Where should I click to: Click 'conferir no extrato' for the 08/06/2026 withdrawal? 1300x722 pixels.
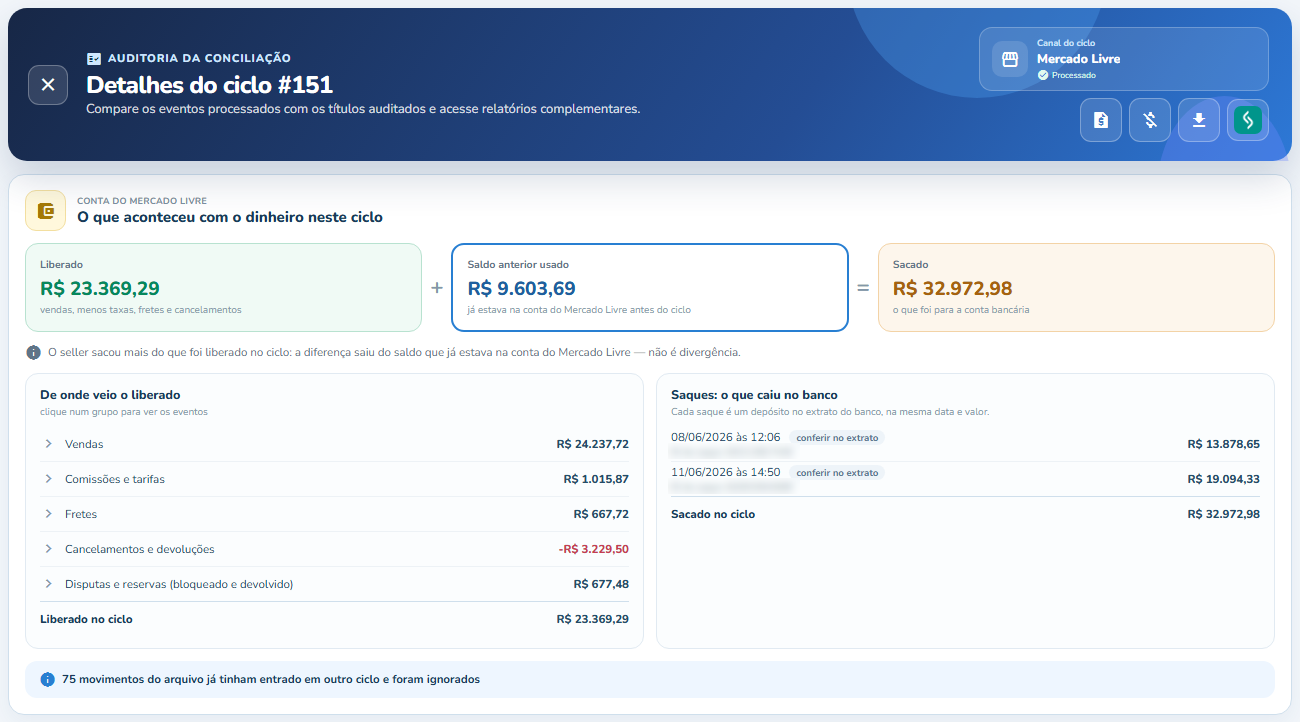click(837, 438)
